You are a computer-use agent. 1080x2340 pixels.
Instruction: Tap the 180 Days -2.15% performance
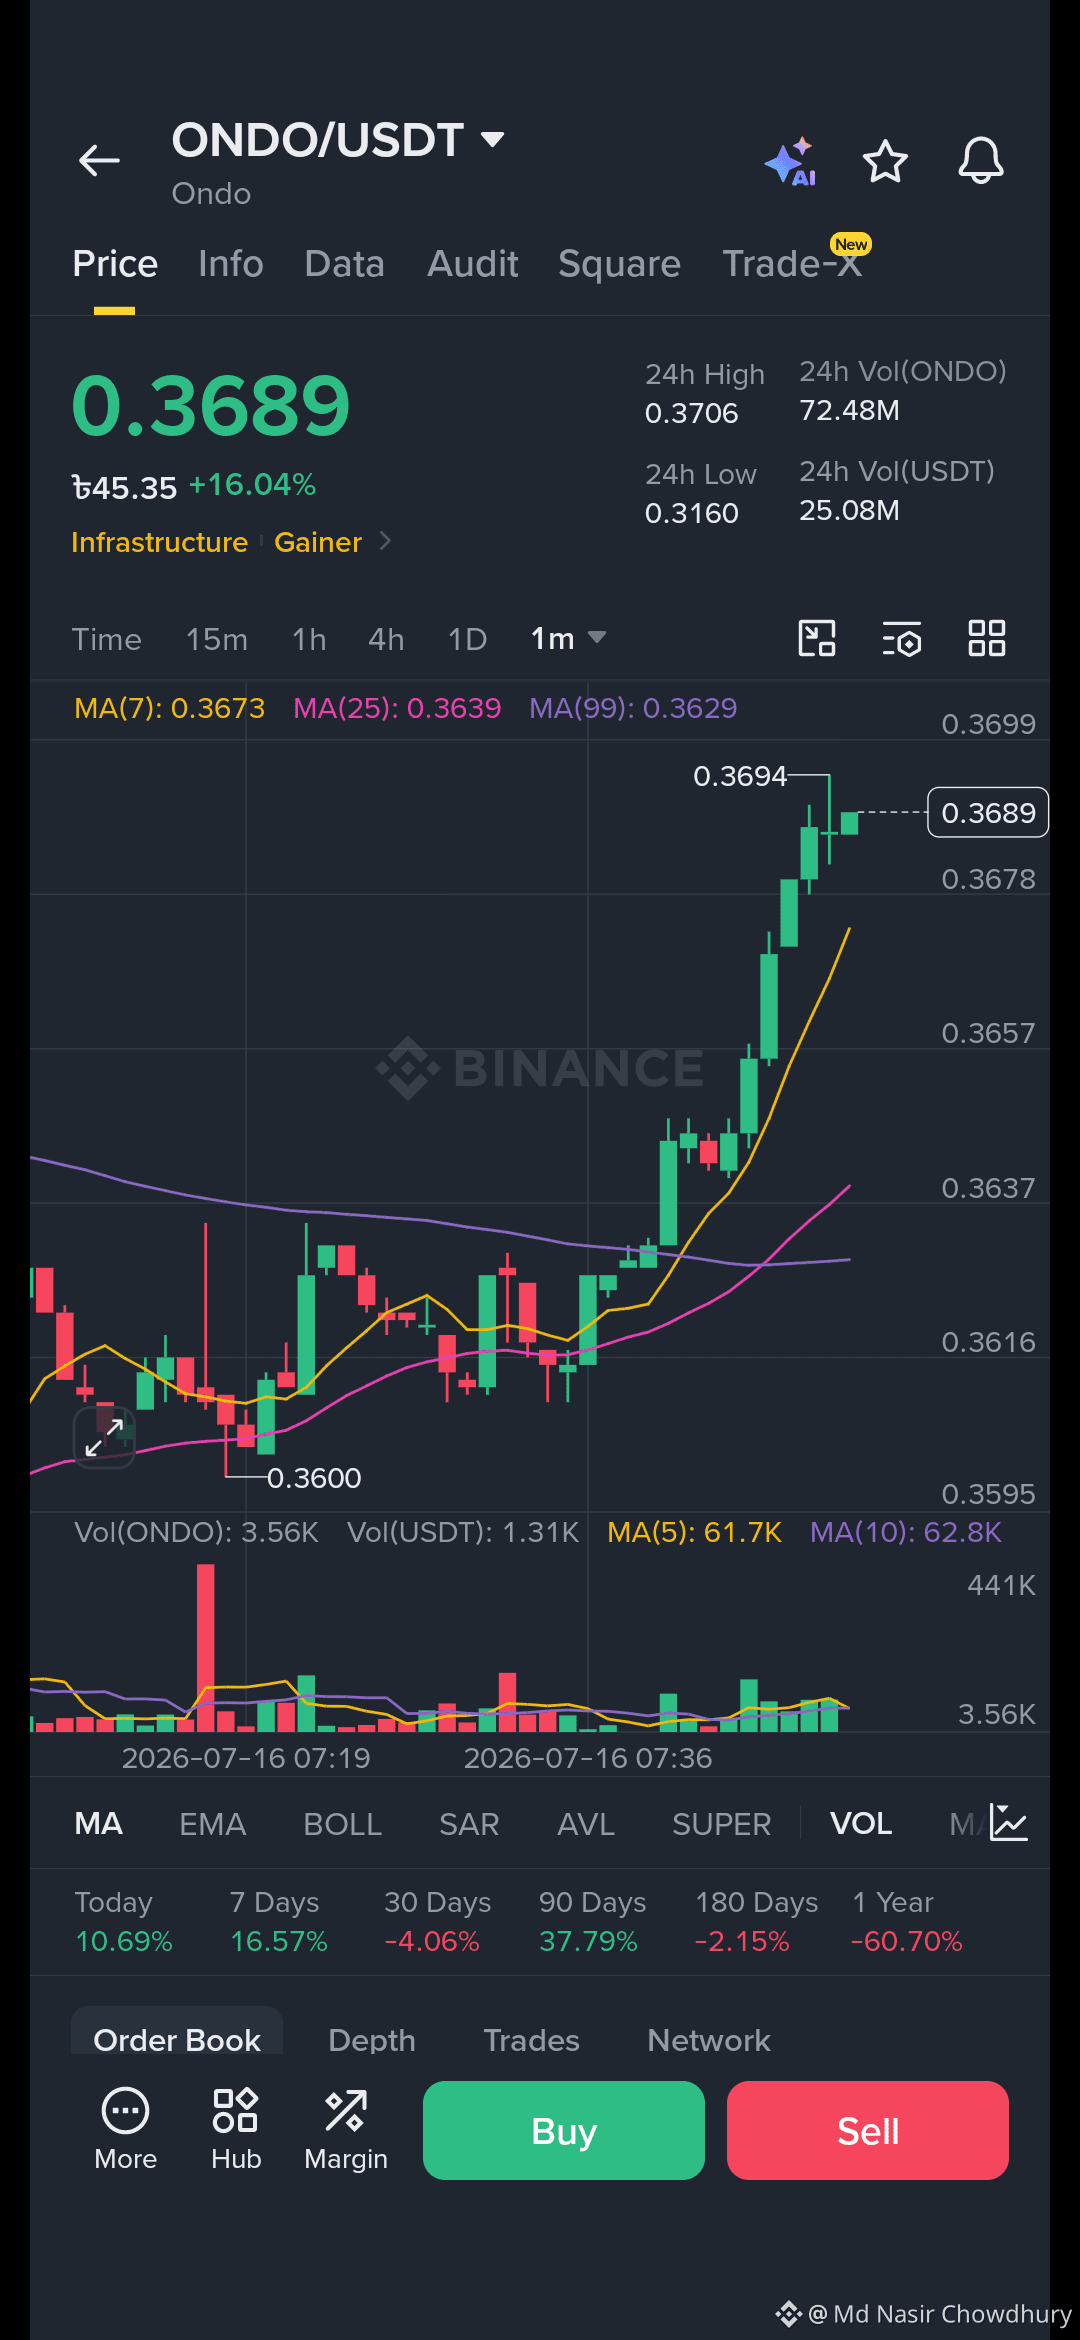pos(757,1921)
